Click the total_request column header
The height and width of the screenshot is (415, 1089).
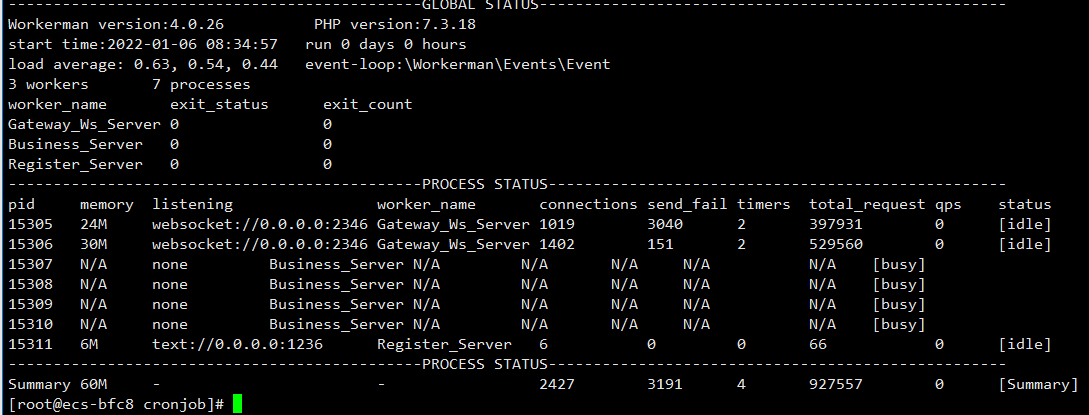point(867,205)
